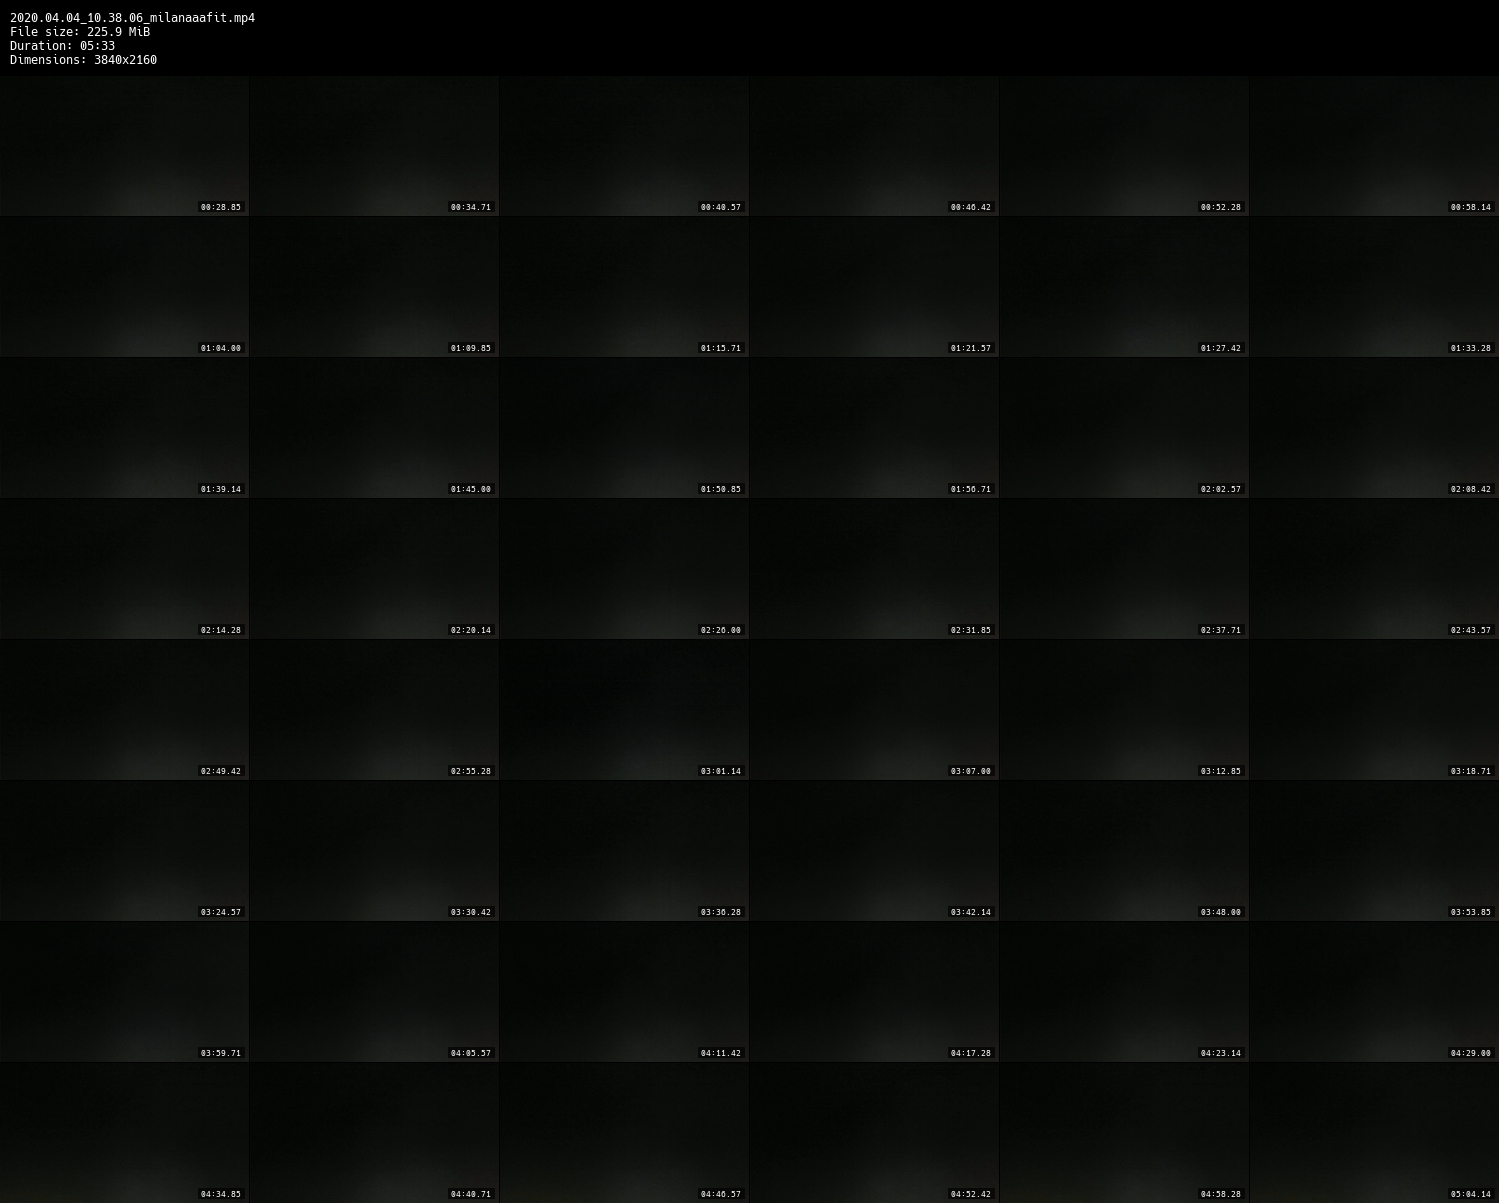Pick the frame timestamped 00:46.42

pyautogui.click(x=874, y=146)
